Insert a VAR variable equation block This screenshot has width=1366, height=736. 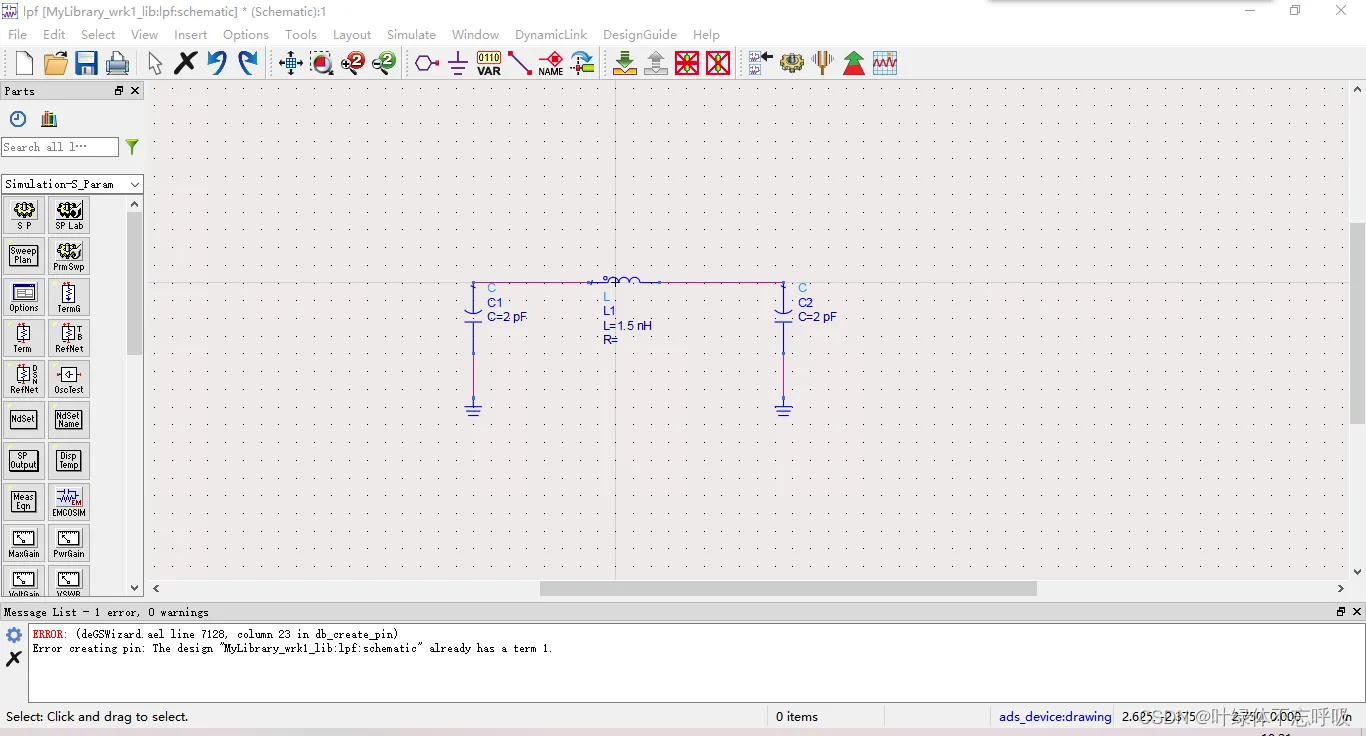[x=489, y=63]
